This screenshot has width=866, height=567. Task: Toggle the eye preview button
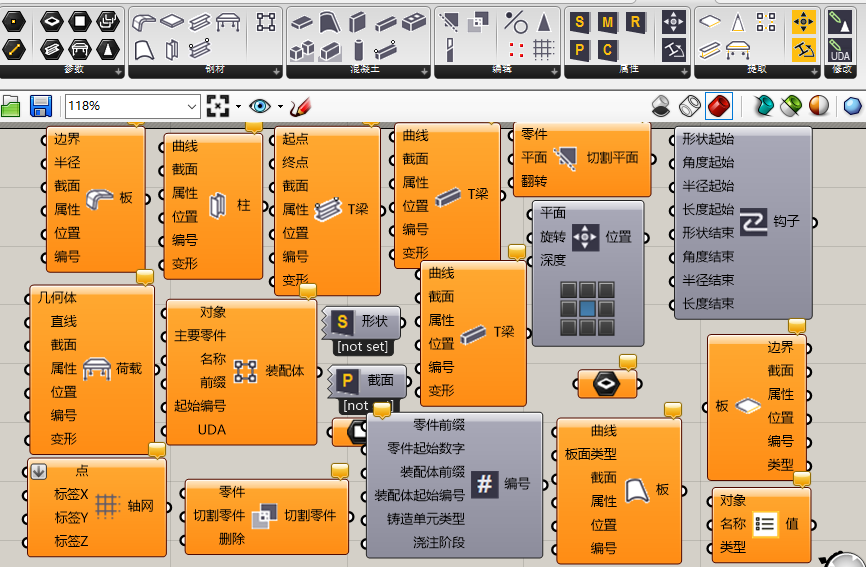point(260,105)
